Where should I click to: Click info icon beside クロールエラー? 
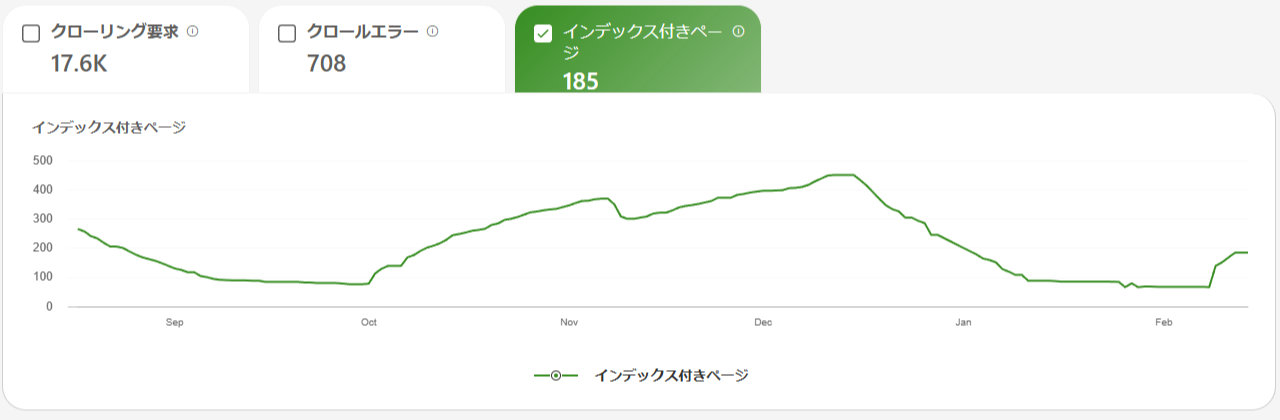coord(432,31)
